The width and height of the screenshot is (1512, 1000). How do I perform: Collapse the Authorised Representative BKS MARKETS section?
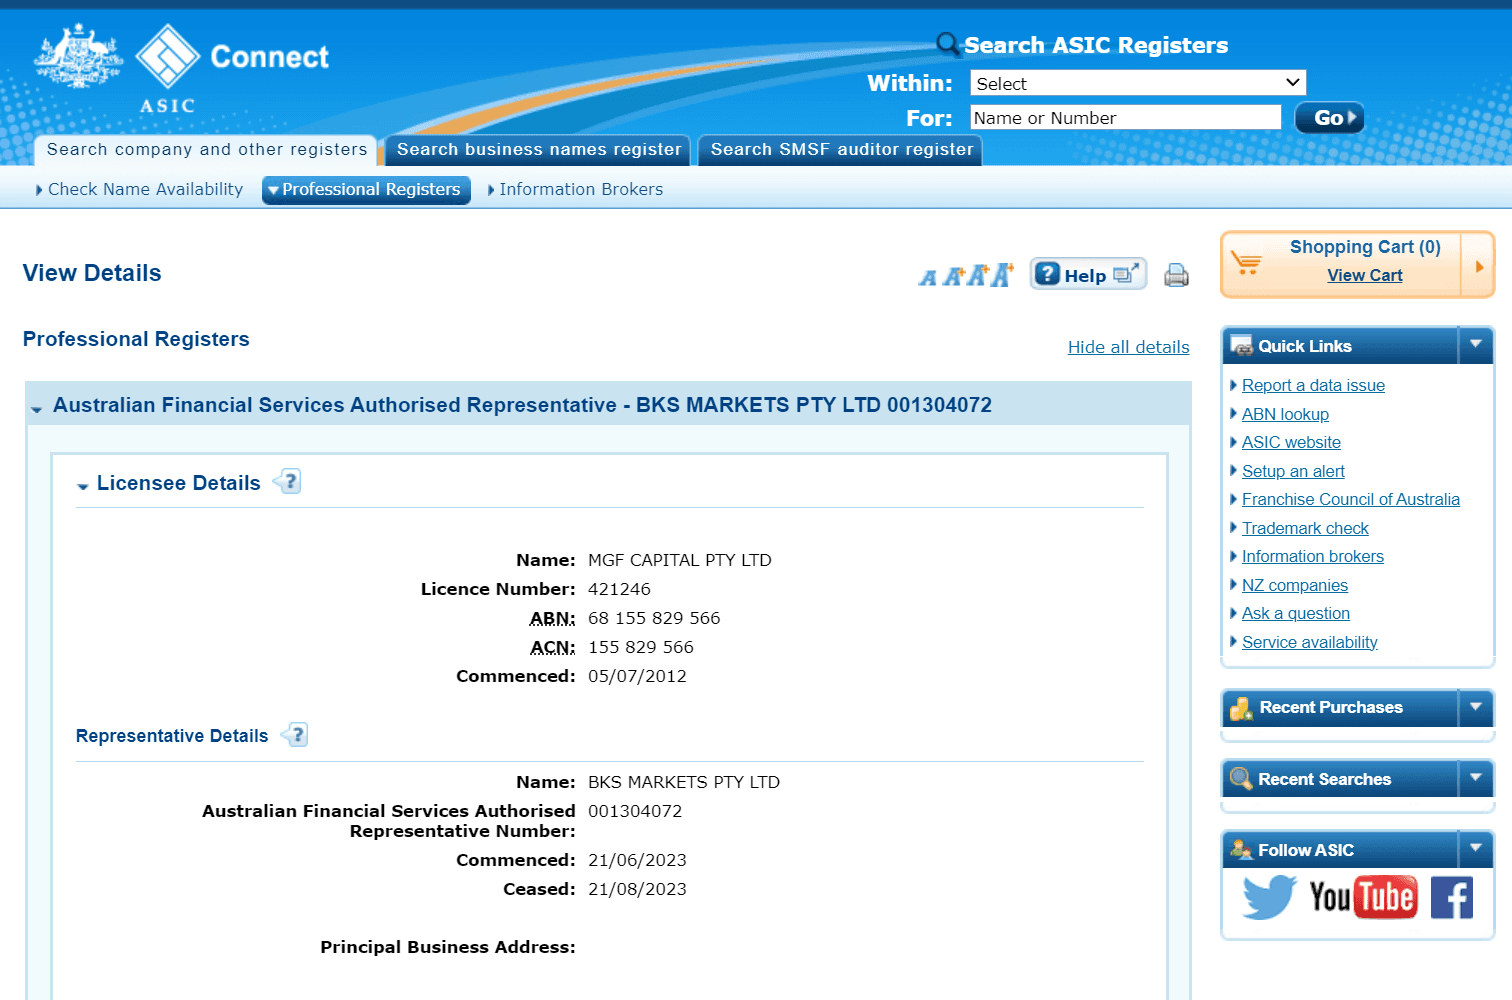tap(37, 409)
